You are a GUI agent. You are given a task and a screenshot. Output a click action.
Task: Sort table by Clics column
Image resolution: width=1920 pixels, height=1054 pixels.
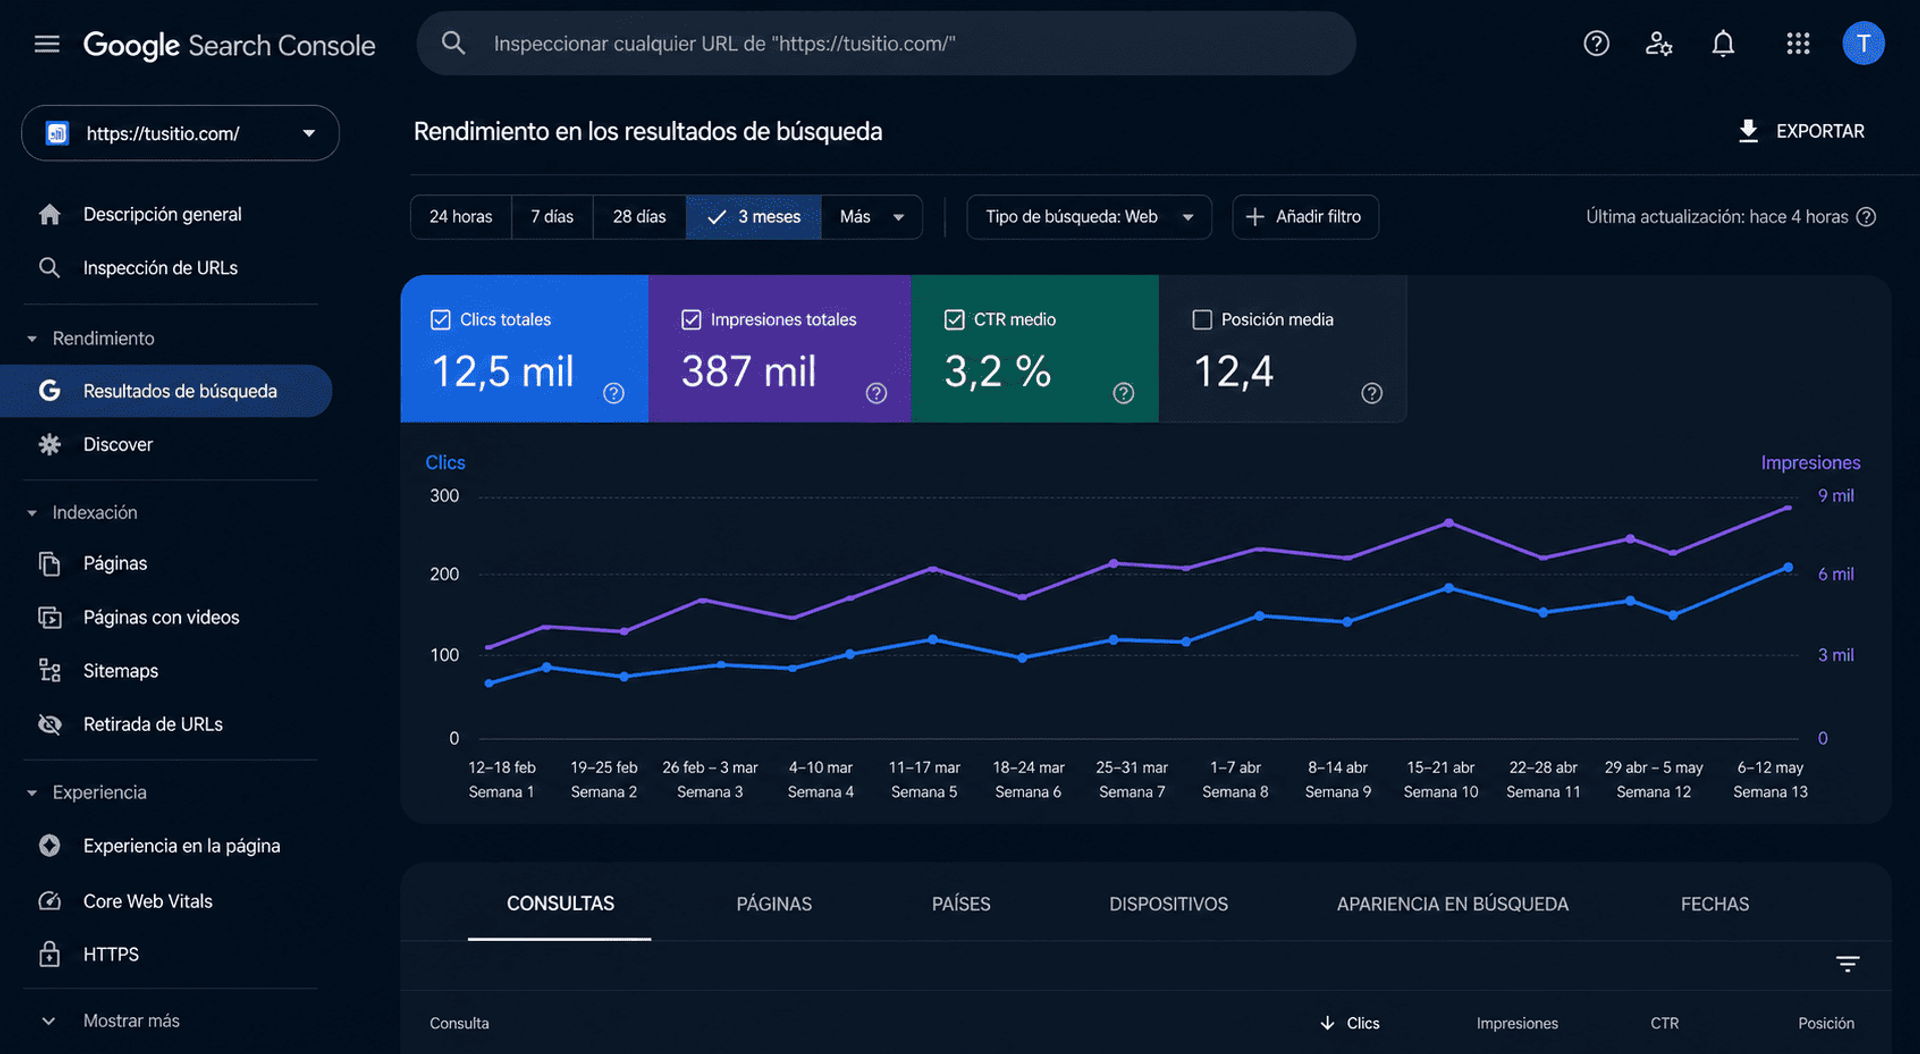point(1349,1023)
